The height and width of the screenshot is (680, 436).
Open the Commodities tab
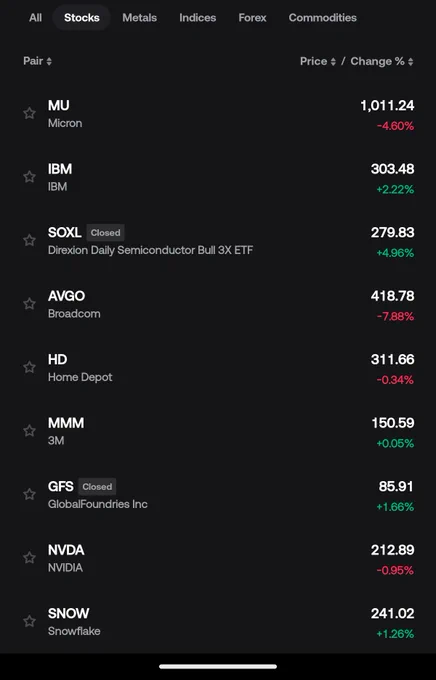coord(323,18)
